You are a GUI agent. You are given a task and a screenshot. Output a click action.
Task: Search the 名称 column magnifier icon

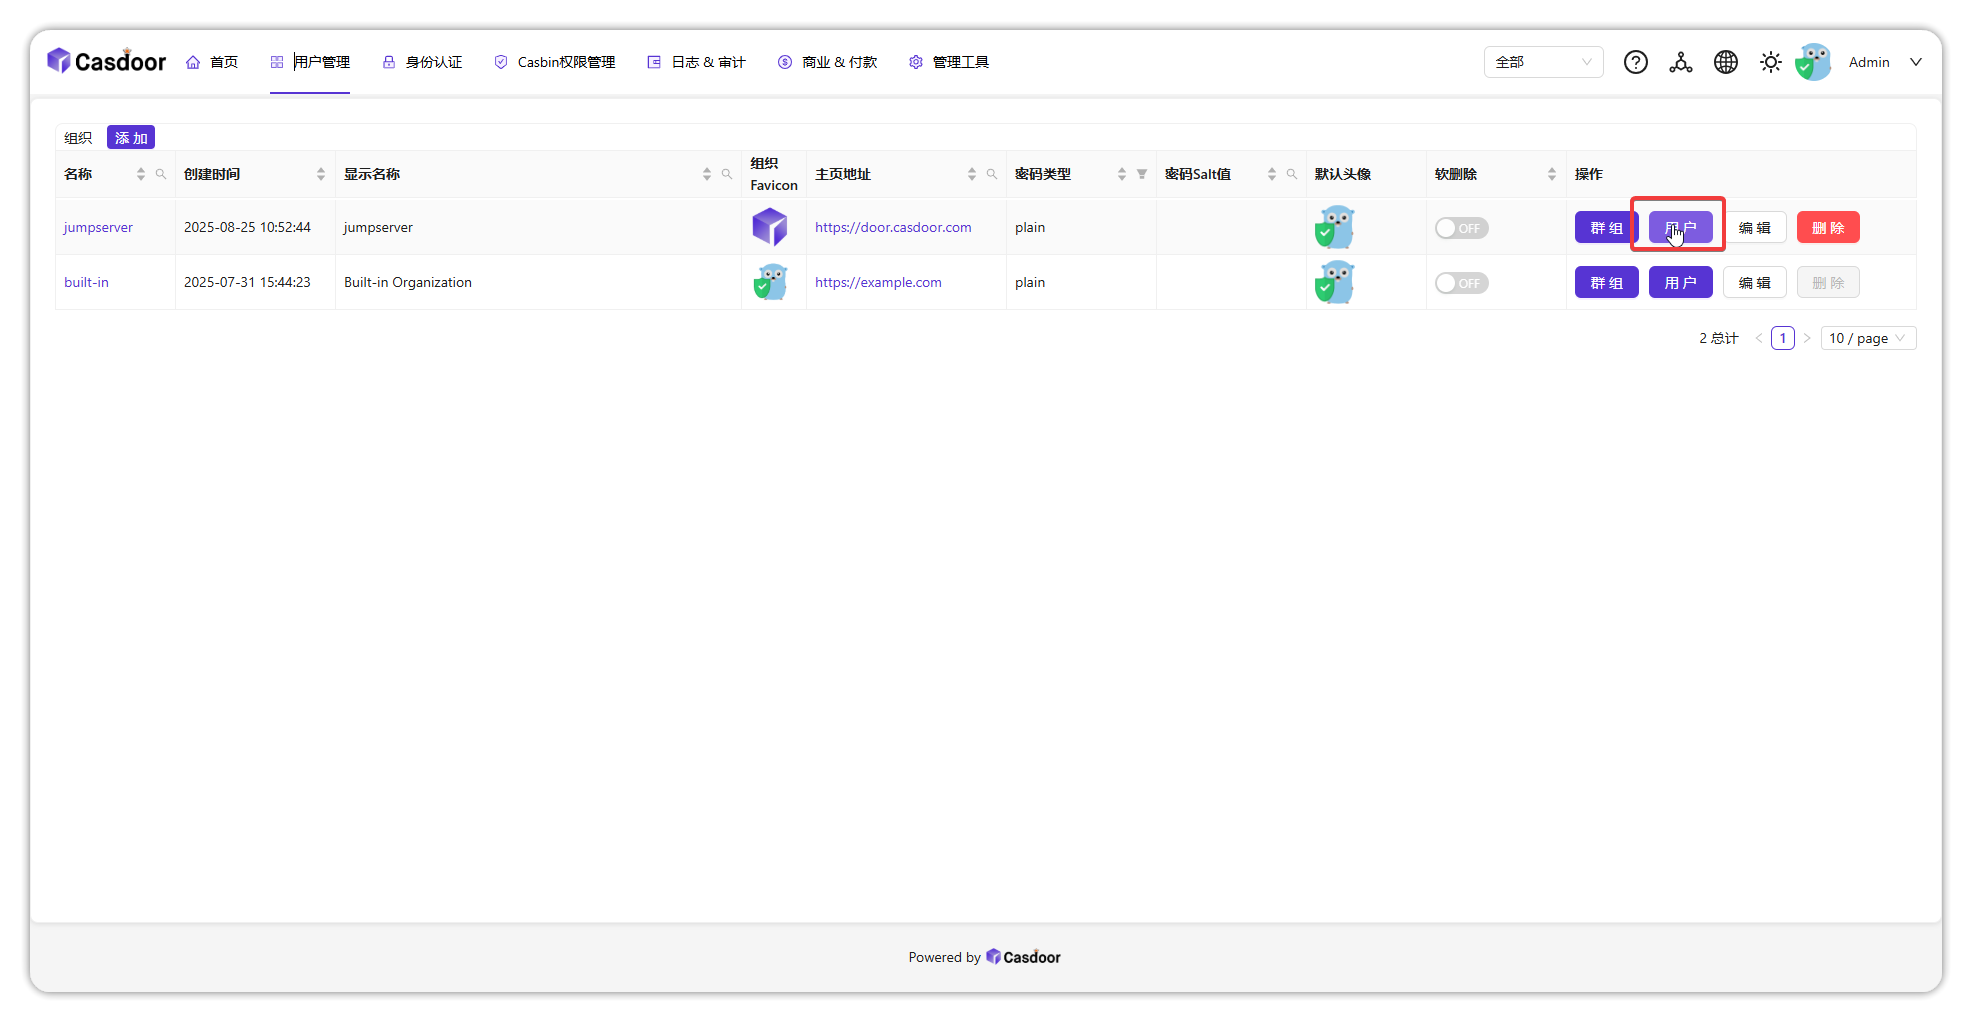[x=161, y=174]
